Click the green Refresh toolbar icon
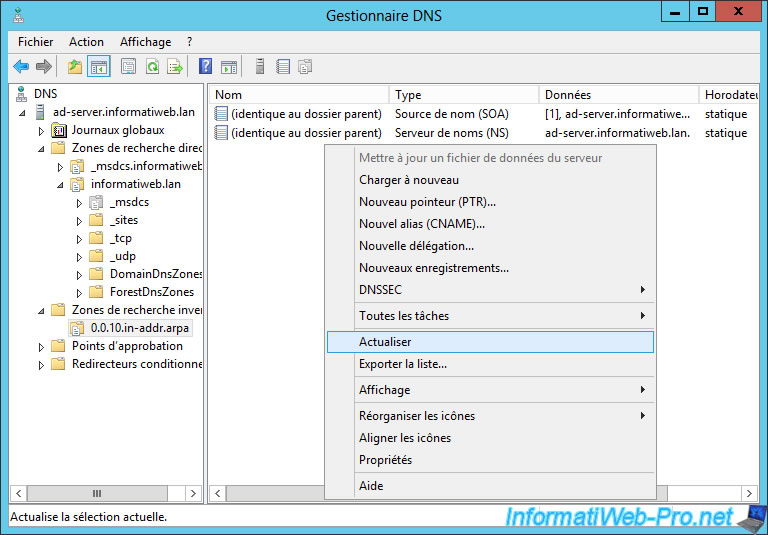 point(152,66)
